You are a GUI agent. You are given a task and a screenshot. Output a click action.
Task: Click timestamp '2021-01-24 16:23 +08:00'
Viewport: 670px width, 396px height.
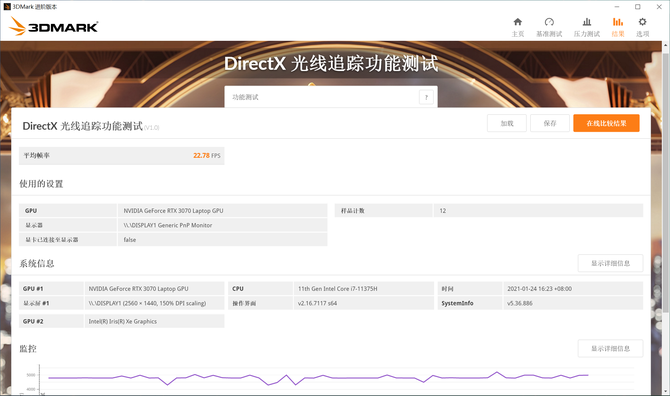pyautogui.click(x=573, y=289)
